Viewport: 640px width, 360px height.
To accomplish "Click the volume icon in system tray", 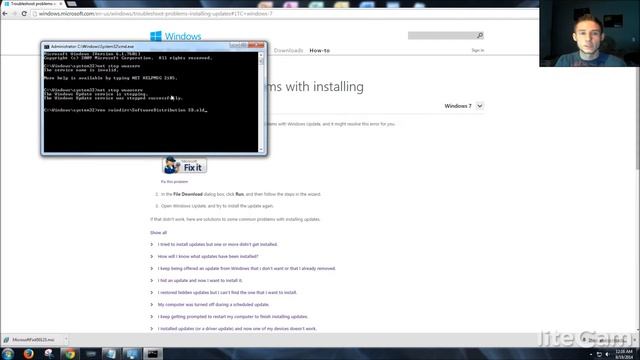I will tap(607, 354).
